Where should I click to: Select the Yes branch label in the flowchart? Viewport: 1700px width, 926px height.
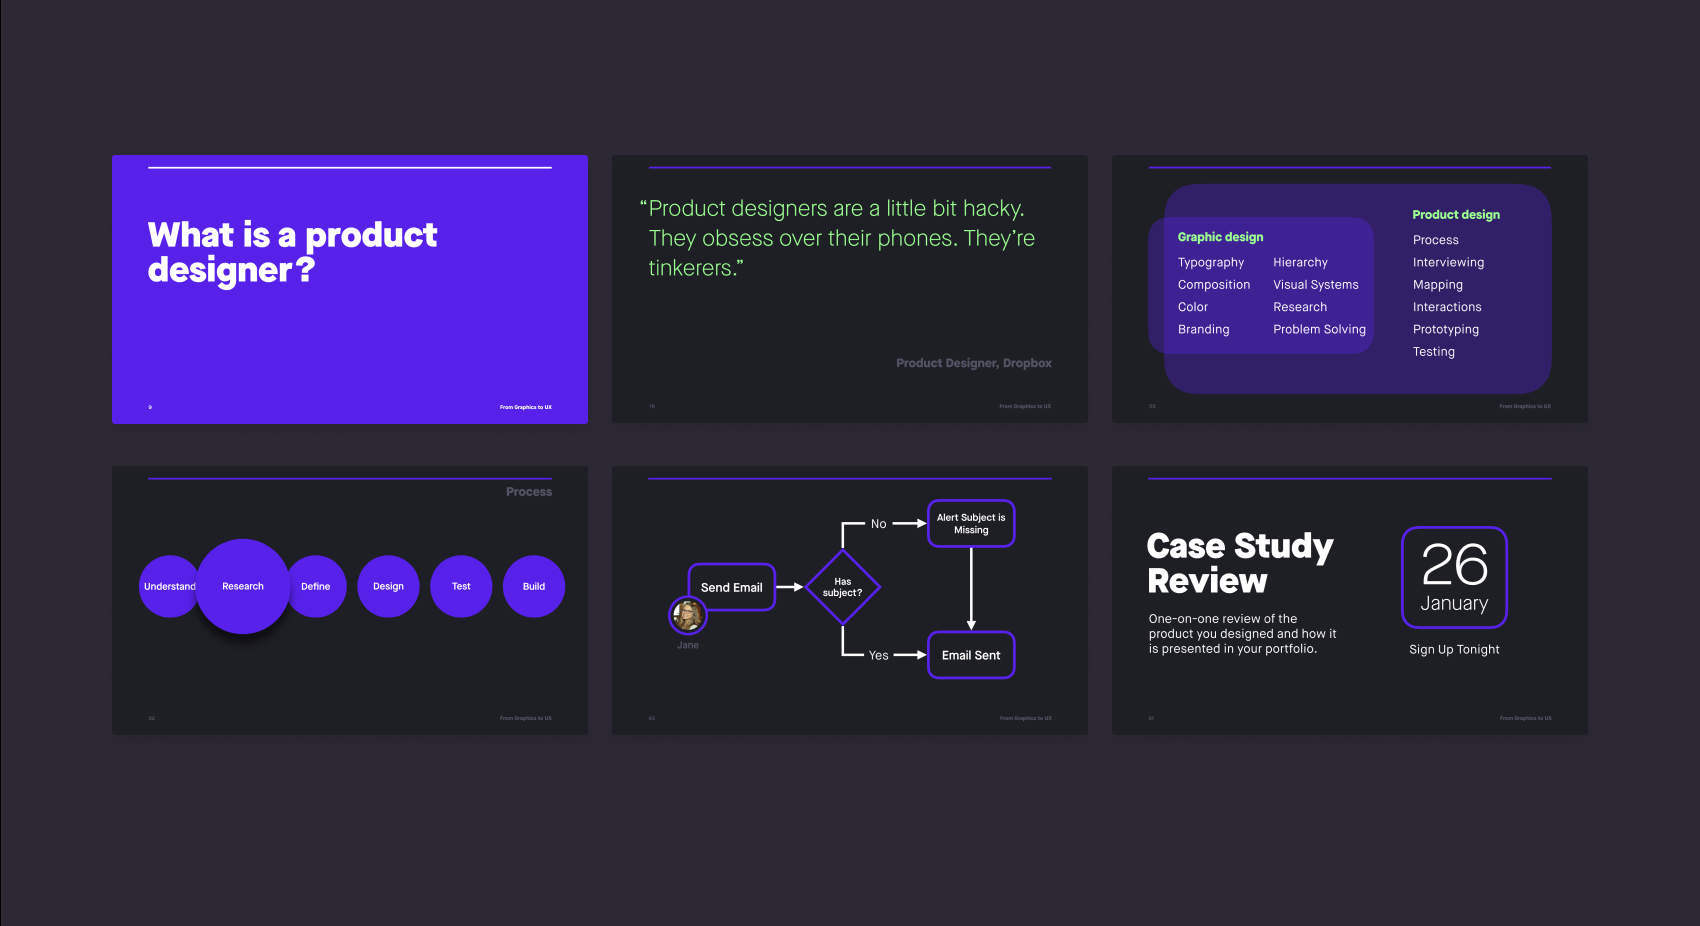click(879, 655)
